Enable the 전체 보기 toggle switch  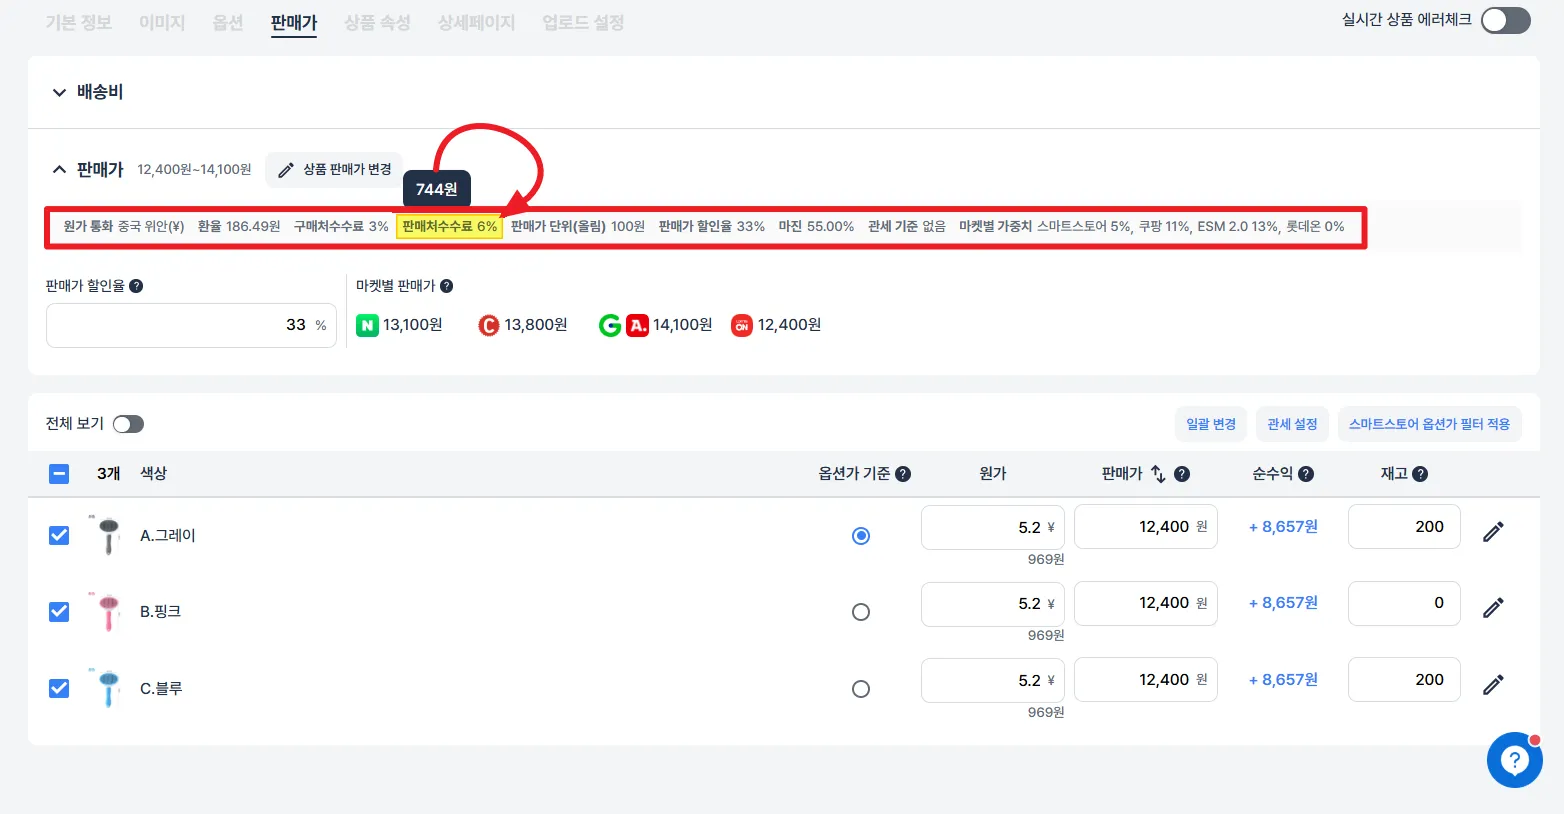(128, 423)
